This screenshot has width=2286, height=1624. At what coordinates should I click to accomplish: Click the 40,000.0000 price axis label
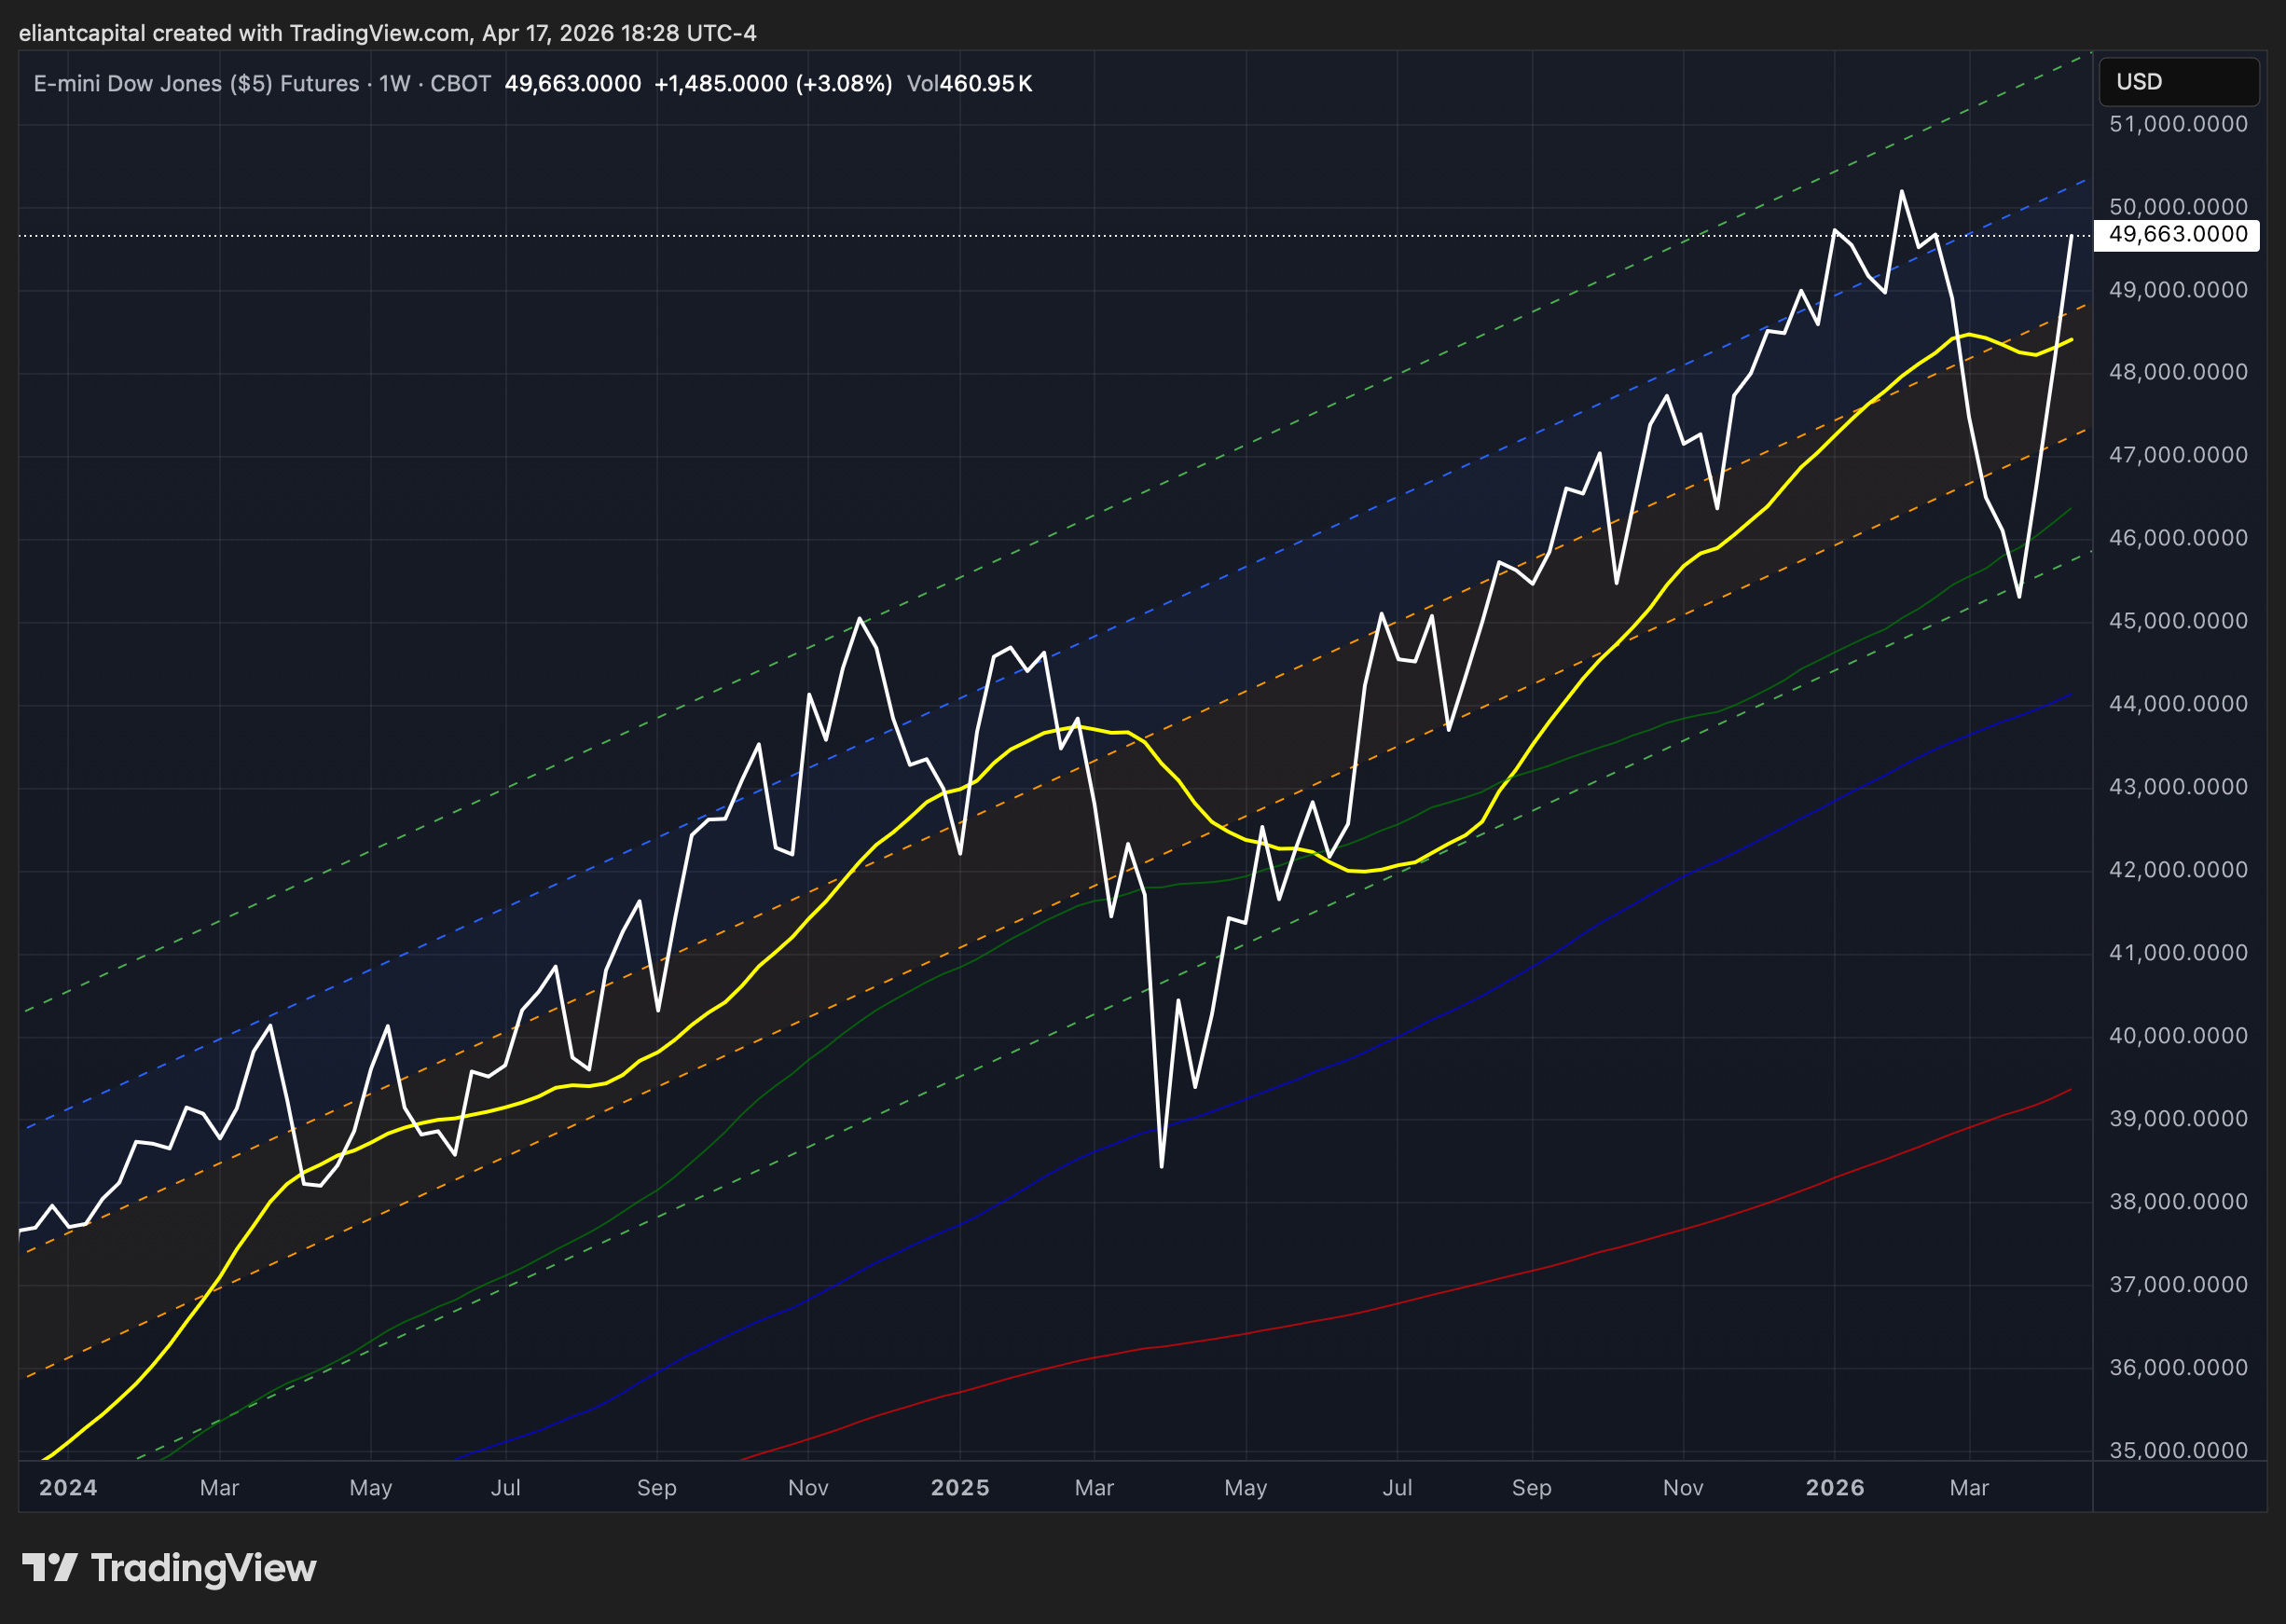coord(2177,1036)
